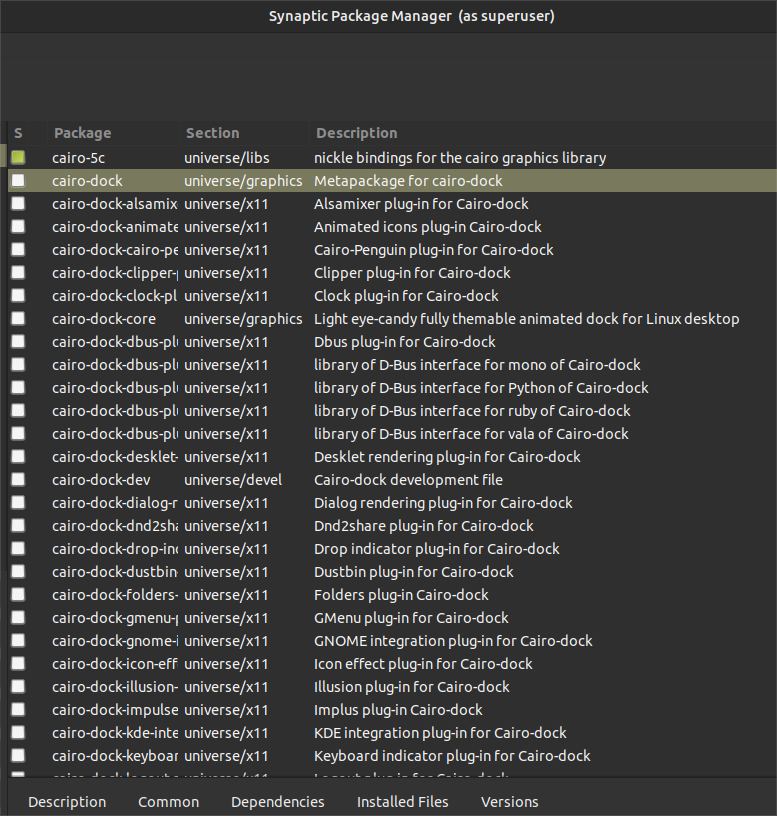Click the status box for the KDE integration plug-in
This screenshot has height=816, width=777.
click(18, 733)
